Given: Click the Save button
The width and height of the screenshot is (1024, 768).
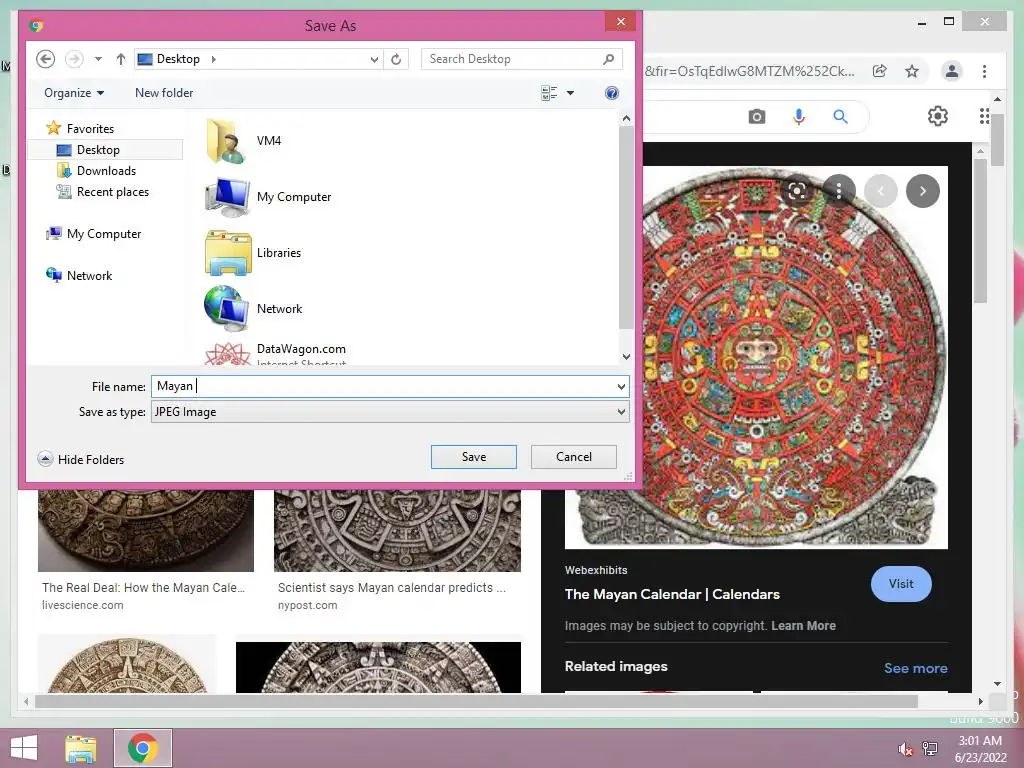Looking at the screenshot, I should point(473,457).
